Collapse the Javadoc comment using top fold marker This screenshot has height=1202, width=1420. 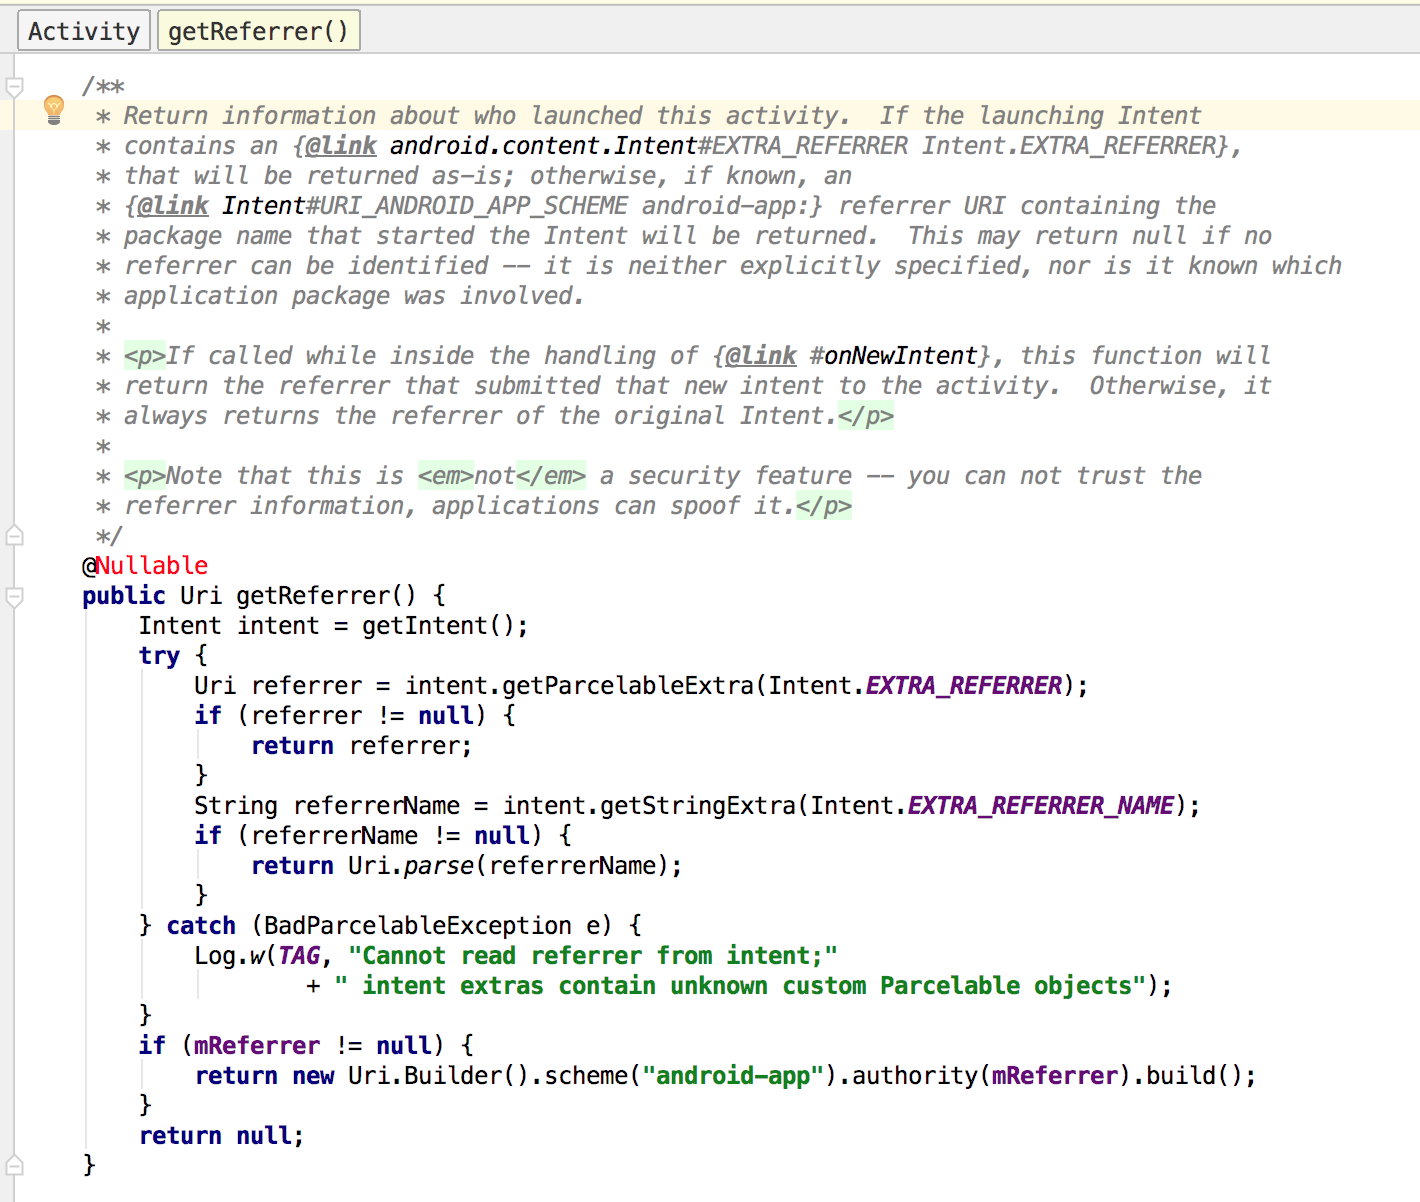coord(15,87)
